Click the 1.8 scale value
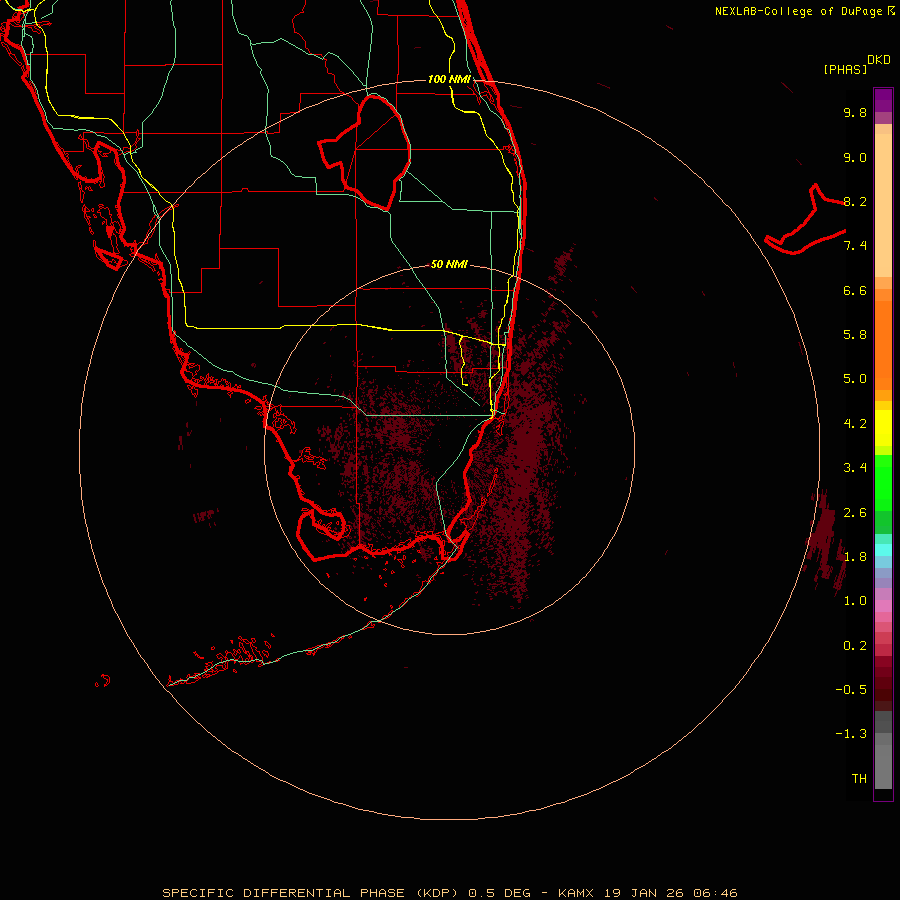900x900 pixels. tap(855, 557)
